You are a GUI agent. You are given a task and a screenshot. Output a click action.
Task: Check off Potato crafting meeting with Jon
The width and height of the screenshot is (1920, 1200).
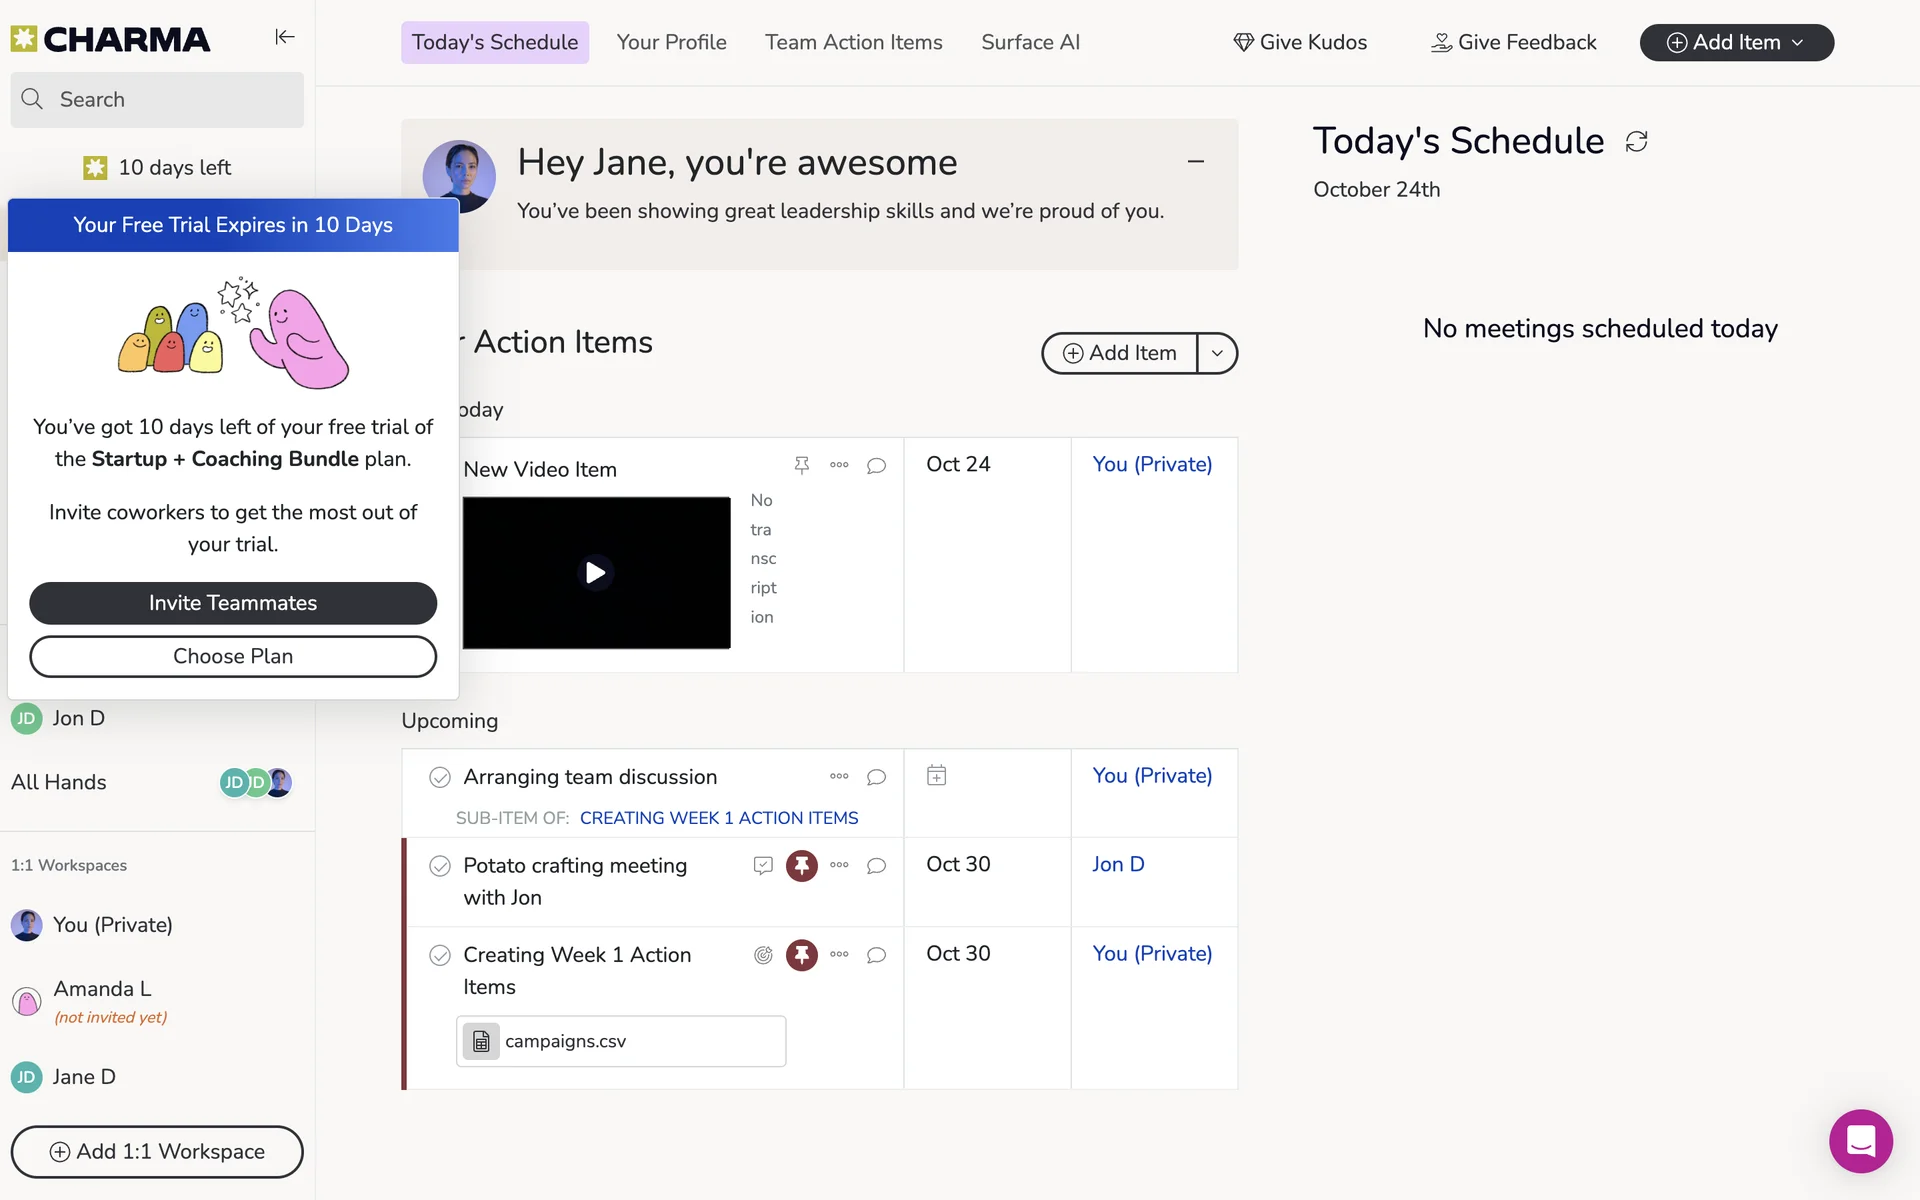point(440,866)
